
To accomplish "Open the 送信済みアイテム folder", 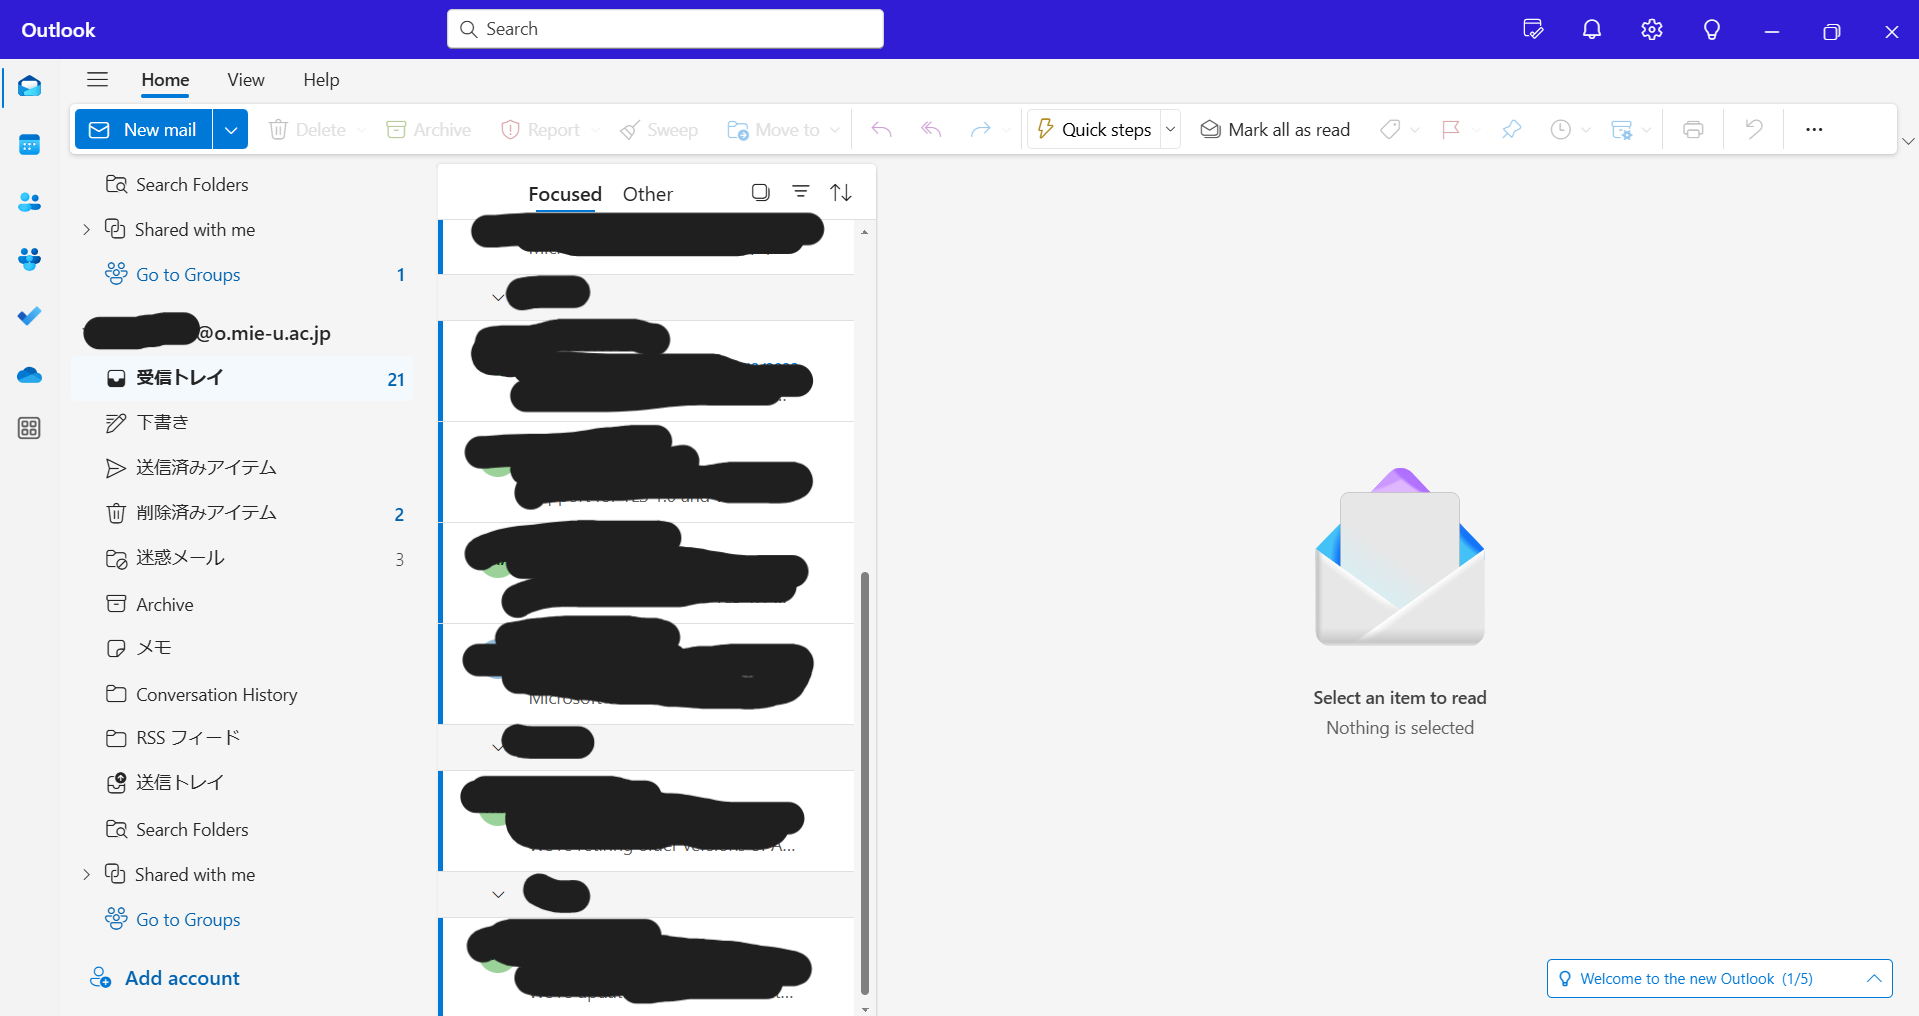I will pos(242,468).
